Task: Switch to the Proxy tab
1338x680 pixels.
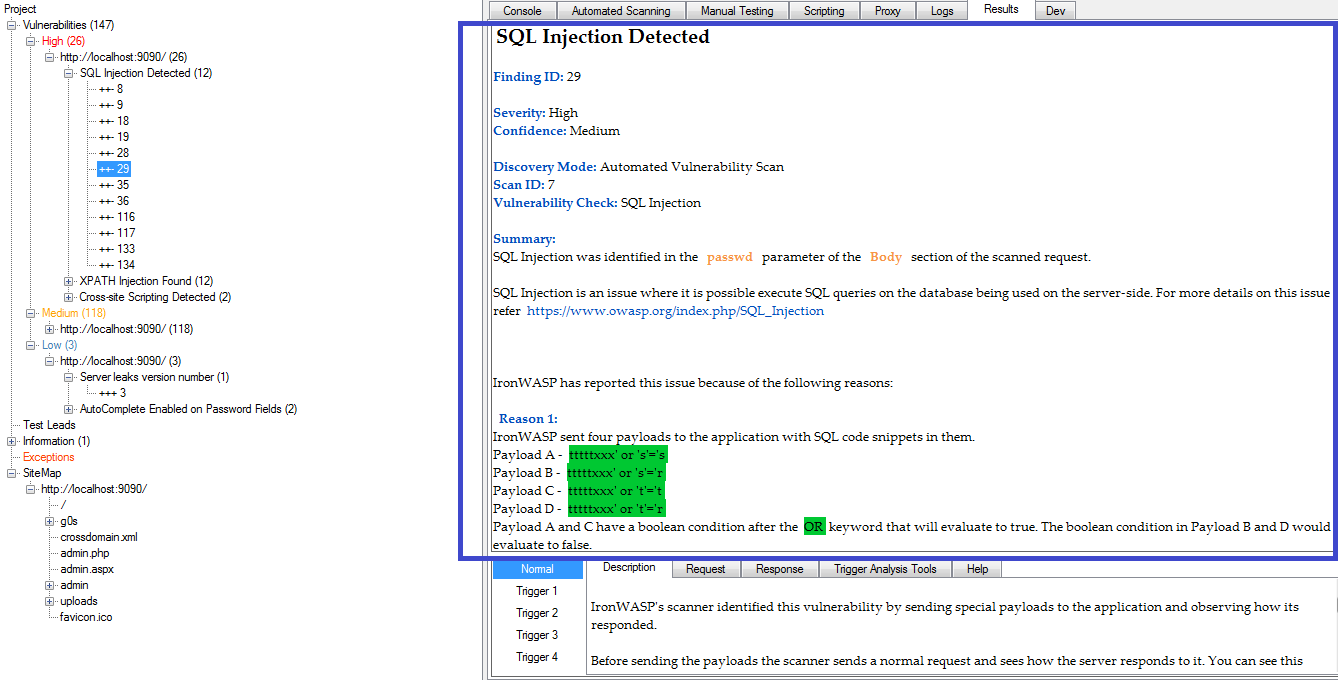Action: [x=888, y=10]
